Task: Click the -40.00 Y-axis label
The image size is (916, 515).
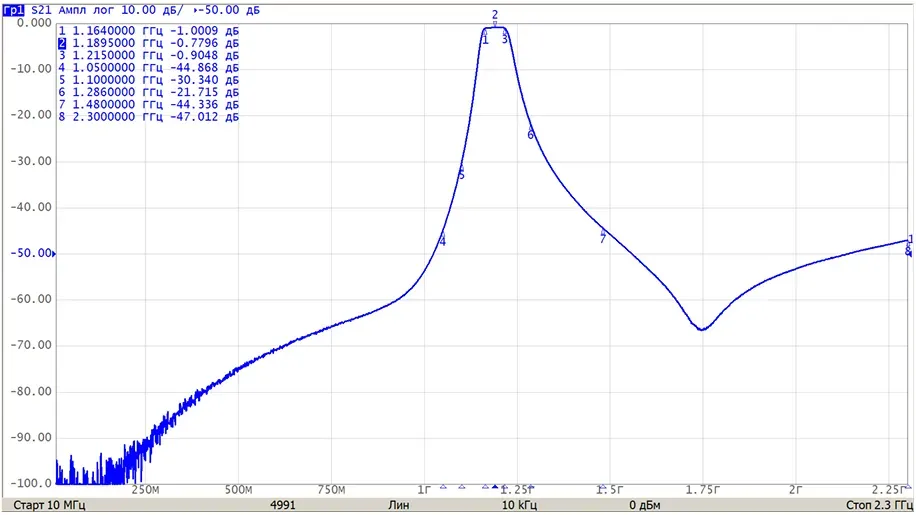Action: coord(32,207)
